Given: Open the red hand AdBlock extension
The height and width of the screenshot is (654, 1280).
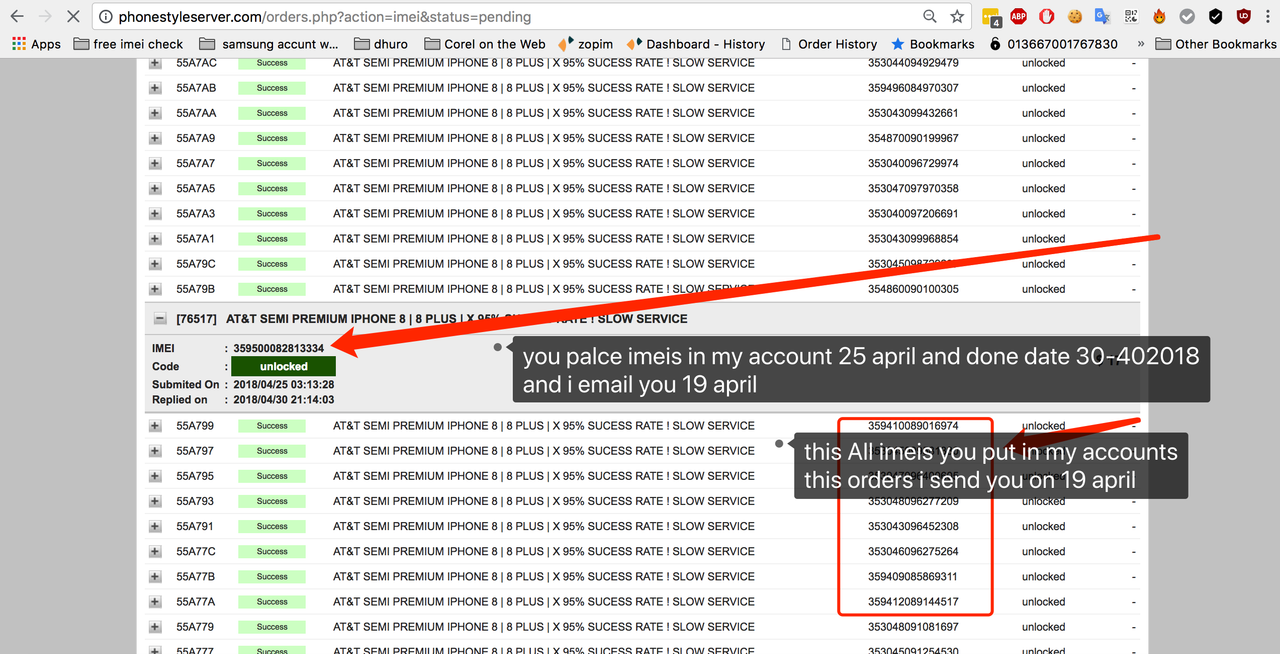Looking at the screenshot, I should click(1046, 16).
